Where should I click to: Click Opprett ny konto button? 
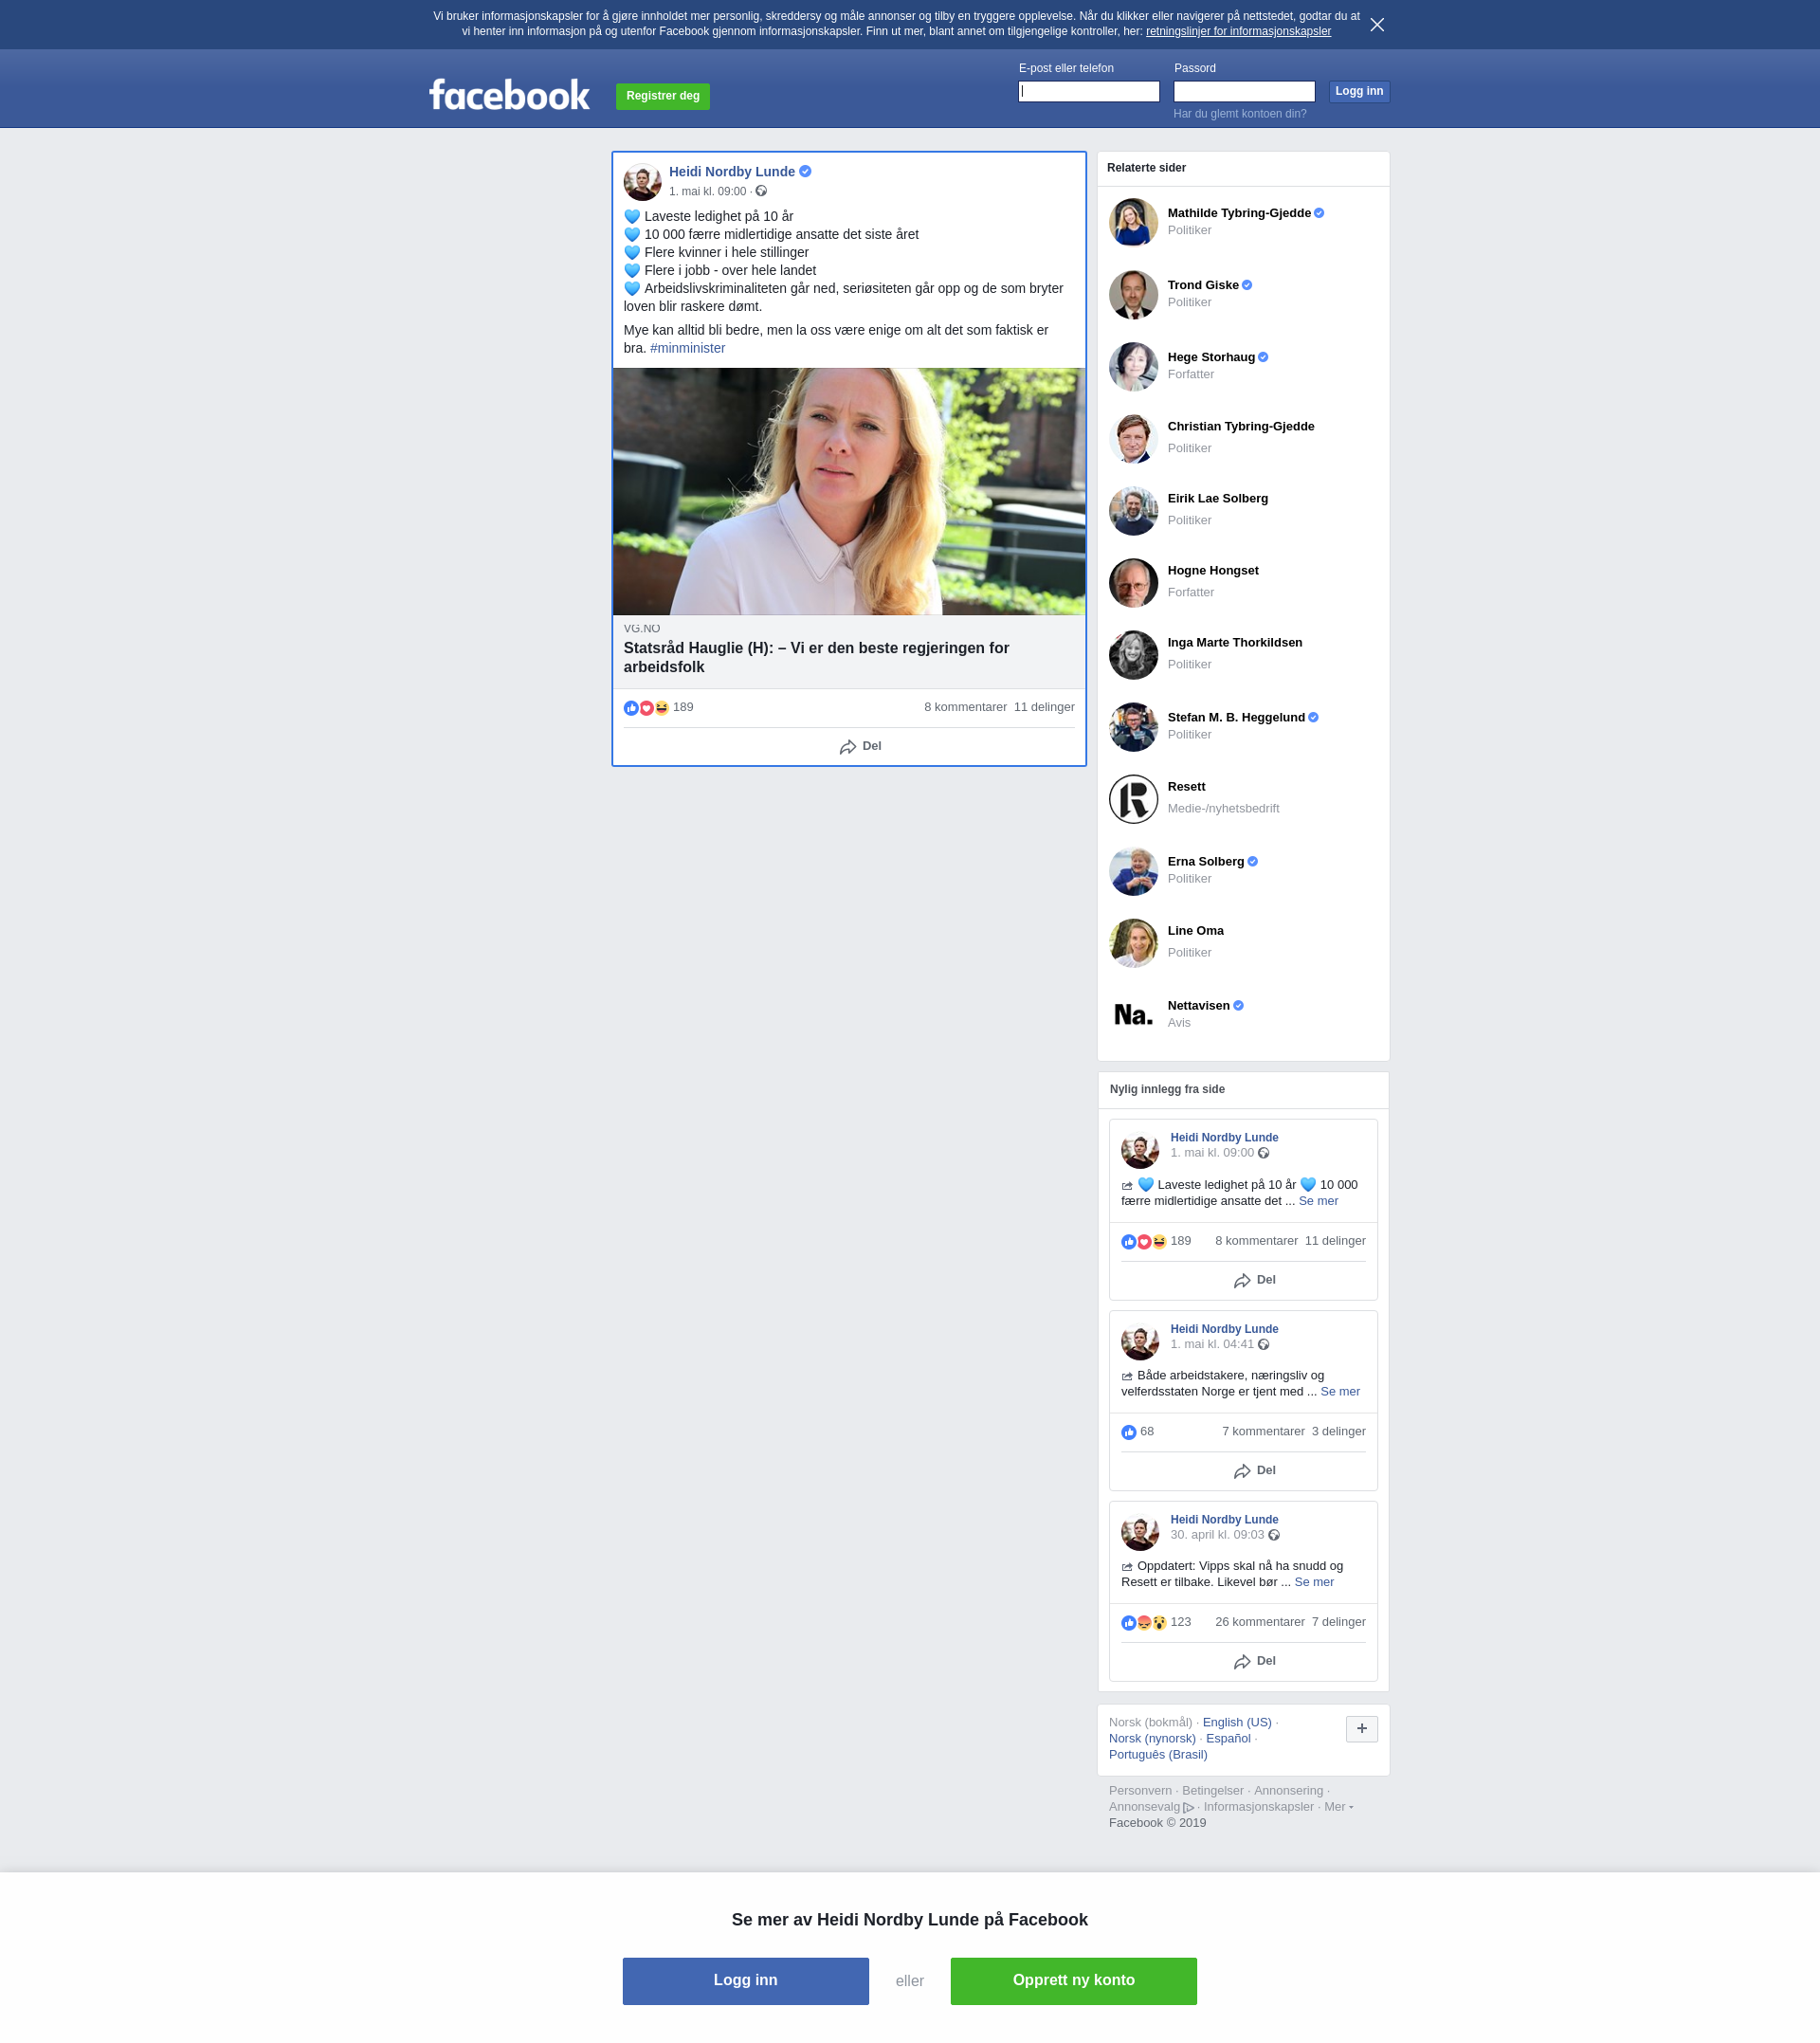pos(1073,1980)
